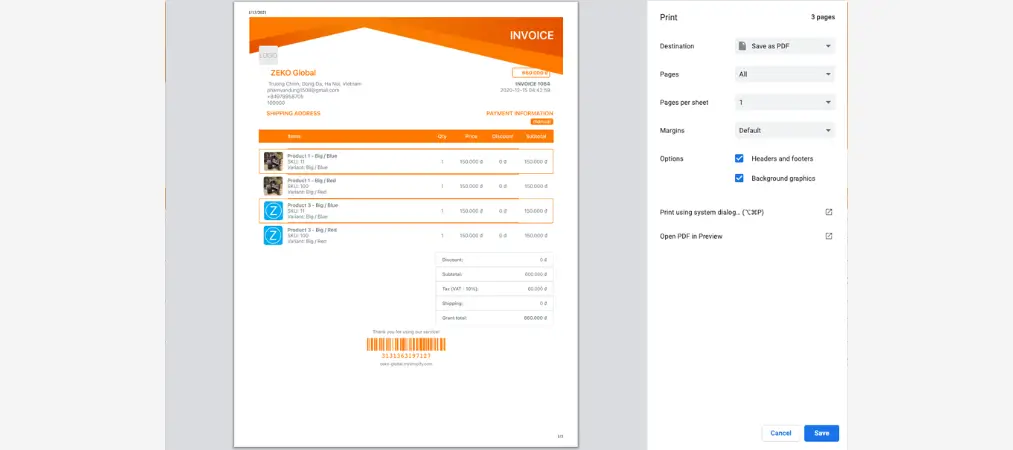
Task: Choose Open PDF in Preview
Action: click(x=691, y=236)
